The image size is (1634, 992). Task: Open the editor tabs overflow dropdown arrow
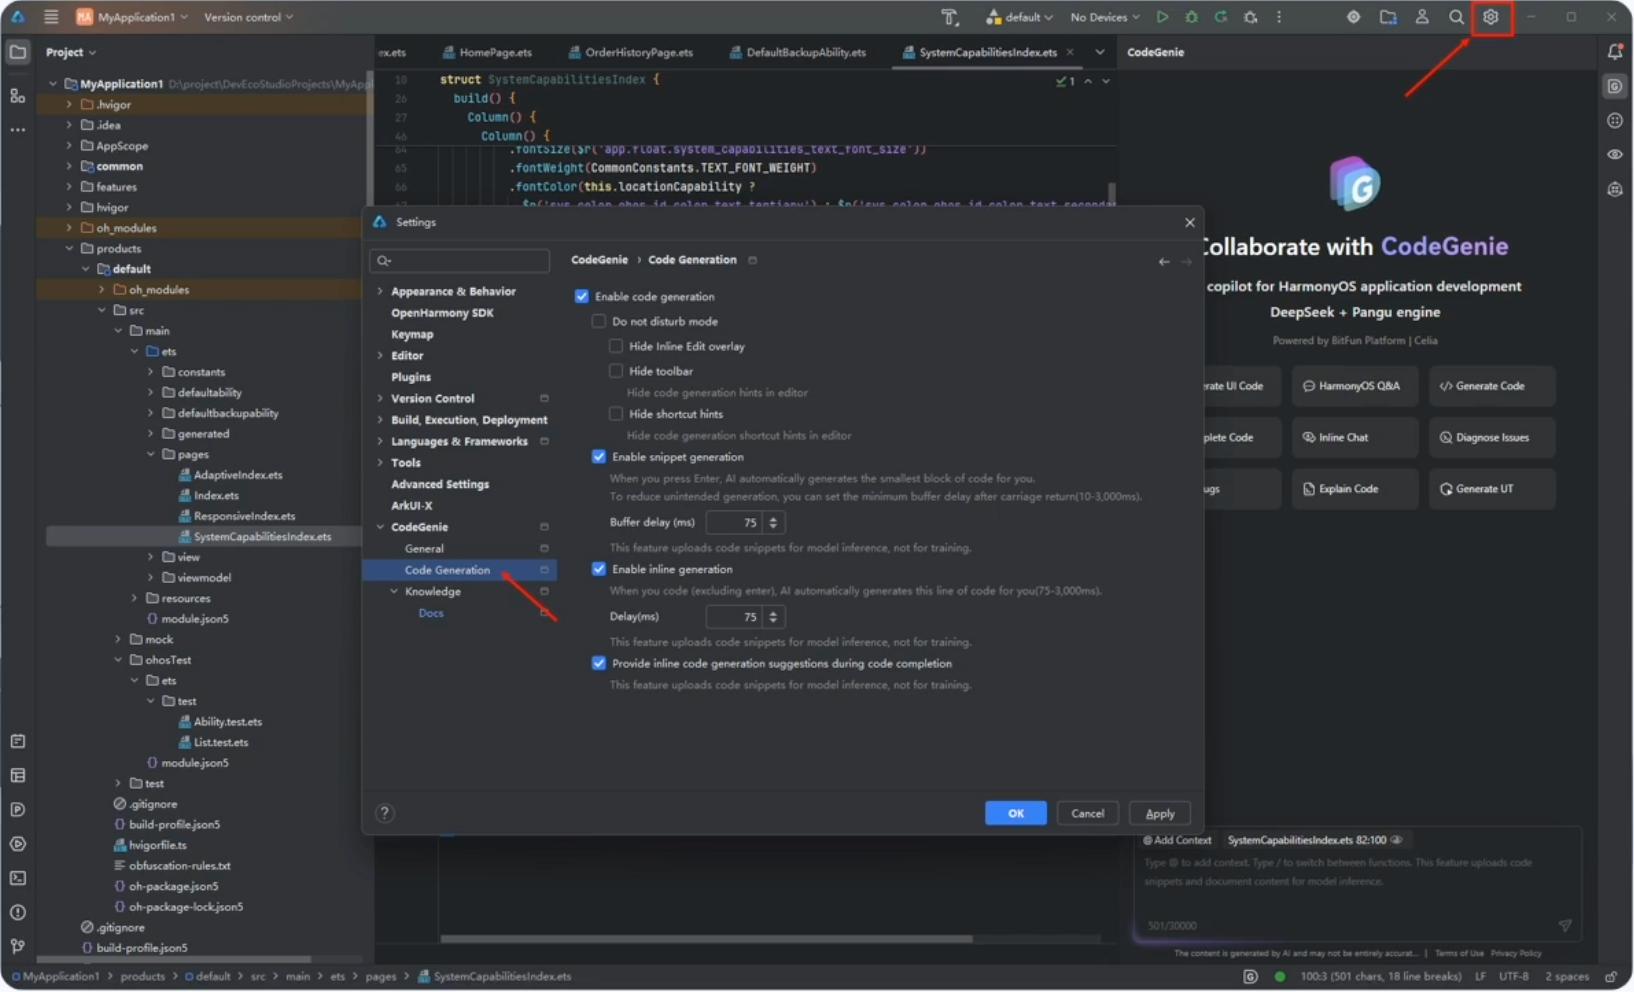(1100, 52)
